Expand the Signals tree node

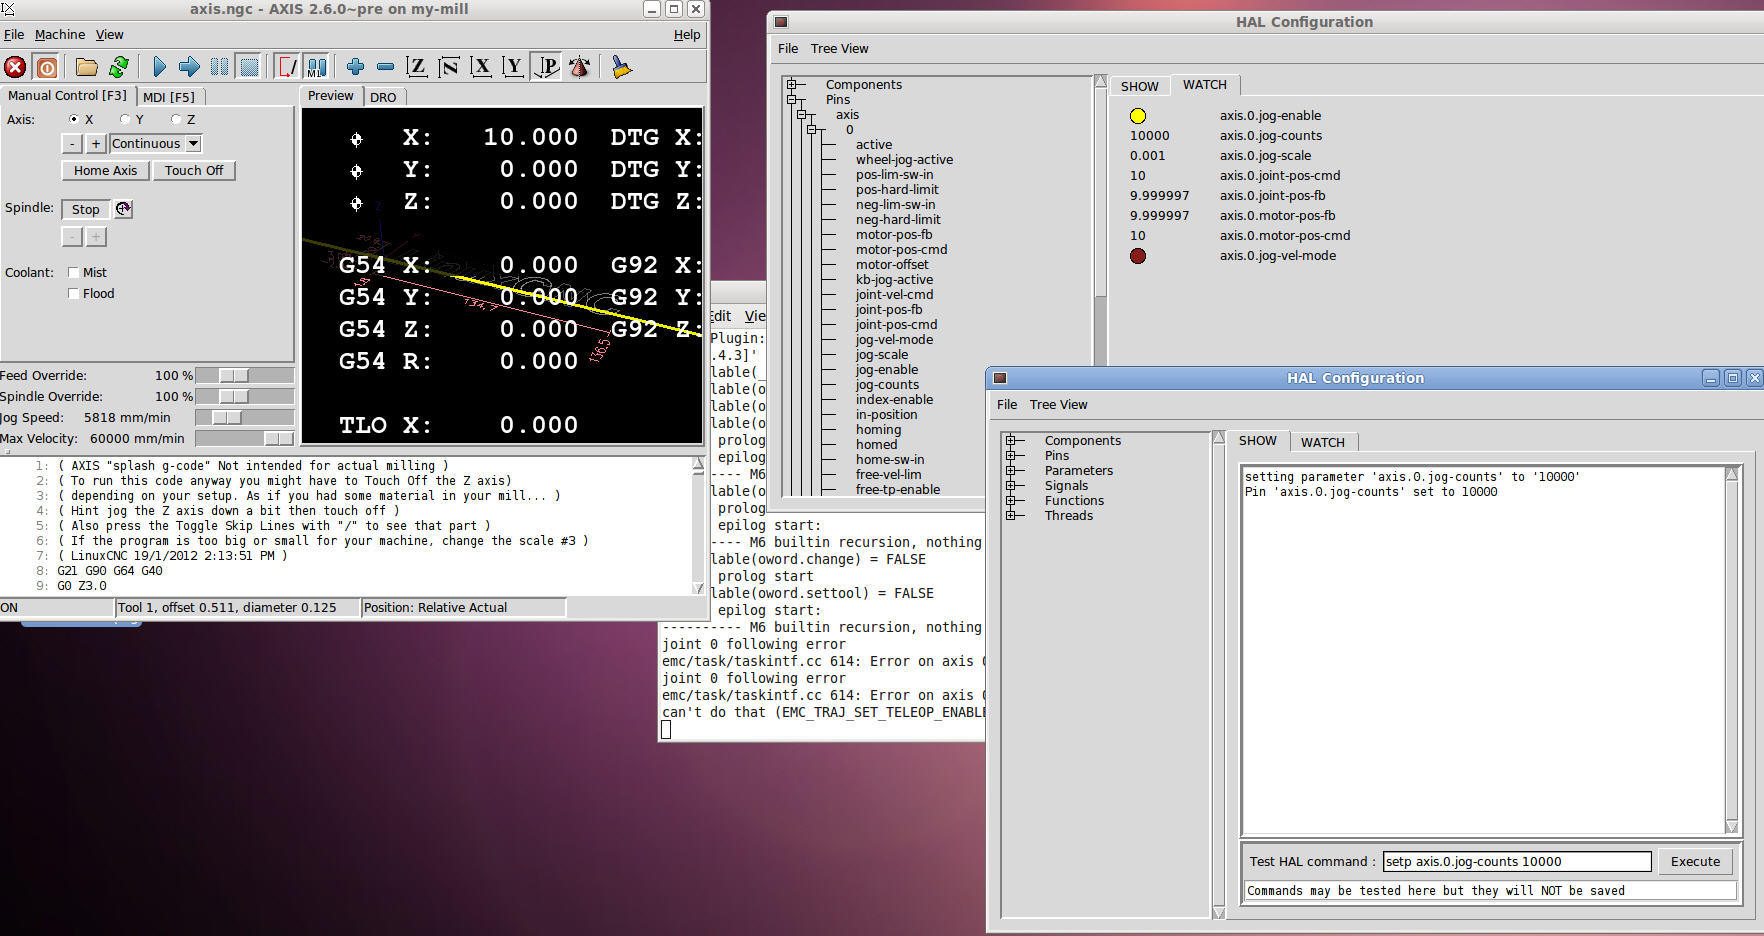click(1011, 486)
